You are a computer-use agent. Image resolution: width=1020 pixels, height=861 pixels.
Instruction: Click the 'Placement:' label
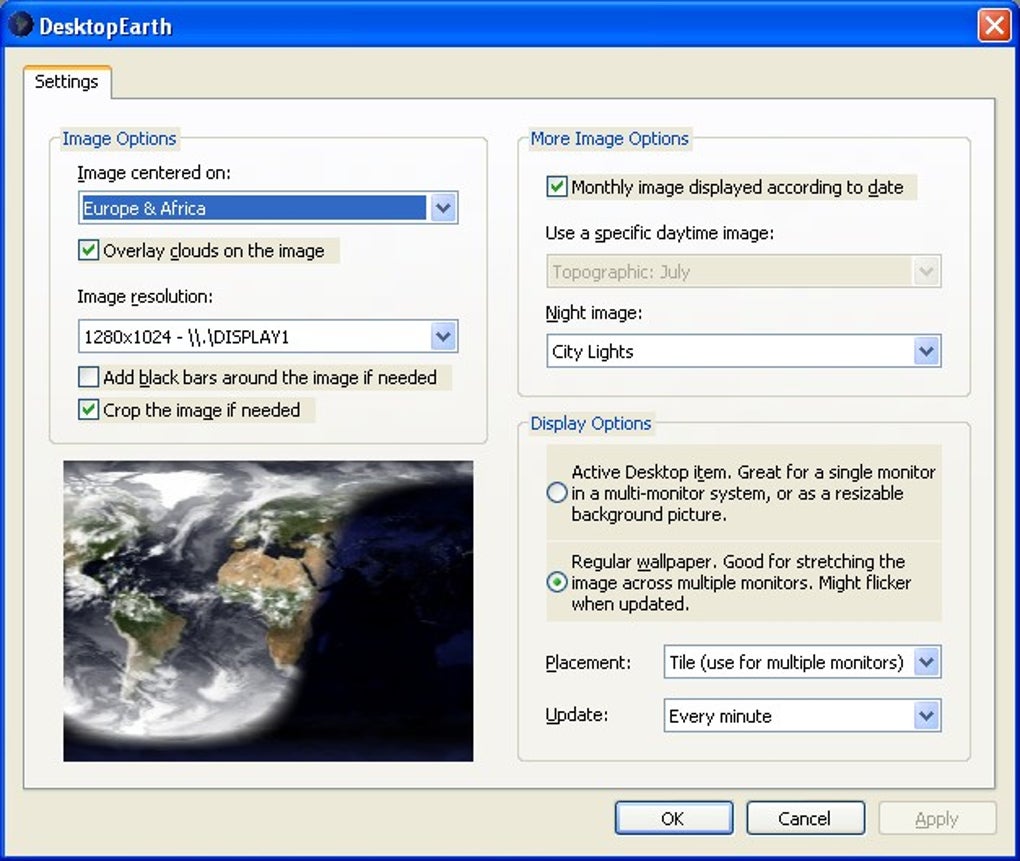(x=588, y=663)
